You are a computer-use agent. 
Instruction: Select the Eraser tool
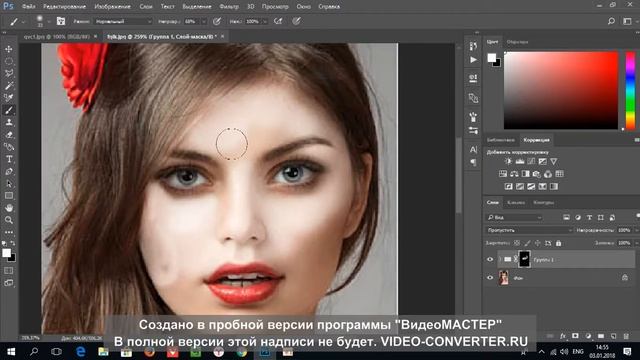click(9, 135)
